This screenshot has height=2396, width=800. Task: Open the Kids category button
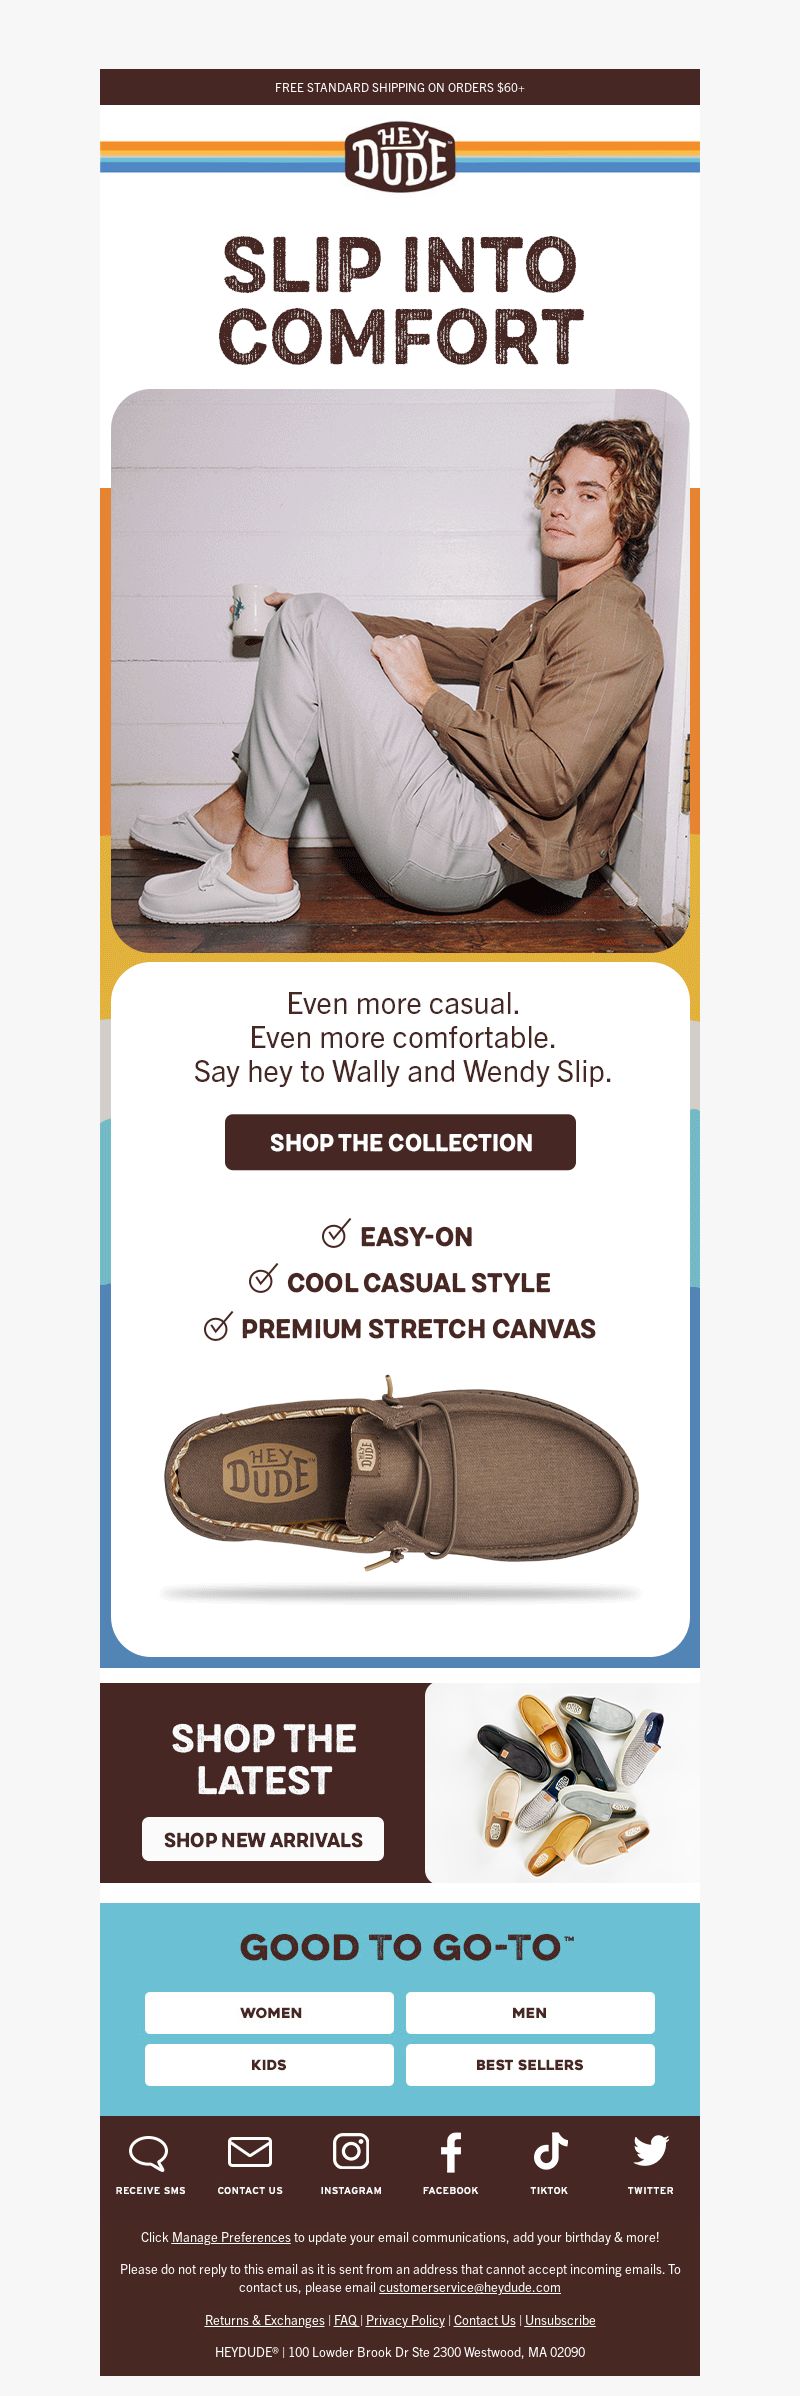coord(269,2064)
